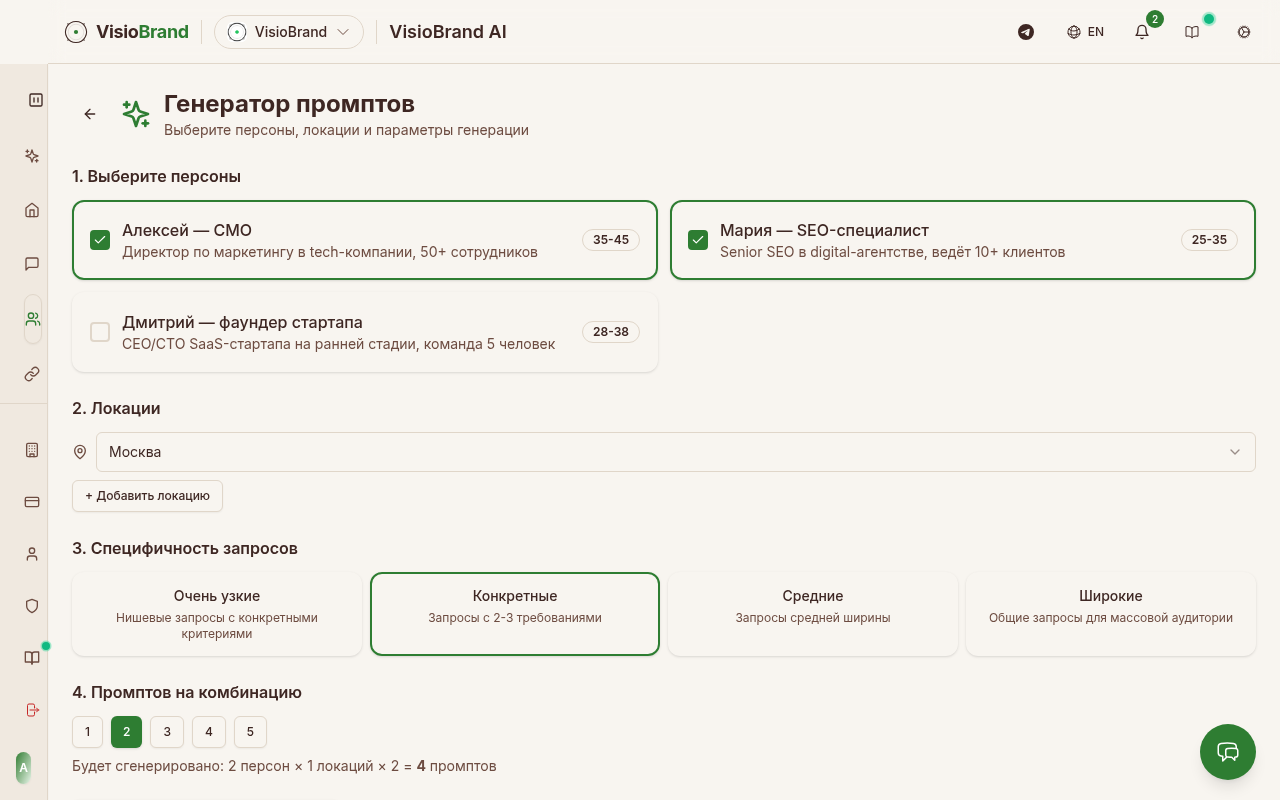The height and width of the screenshot is (800, 1280).
Task: Click the user avatar A in sidebar
Action: tap(23, 767)
